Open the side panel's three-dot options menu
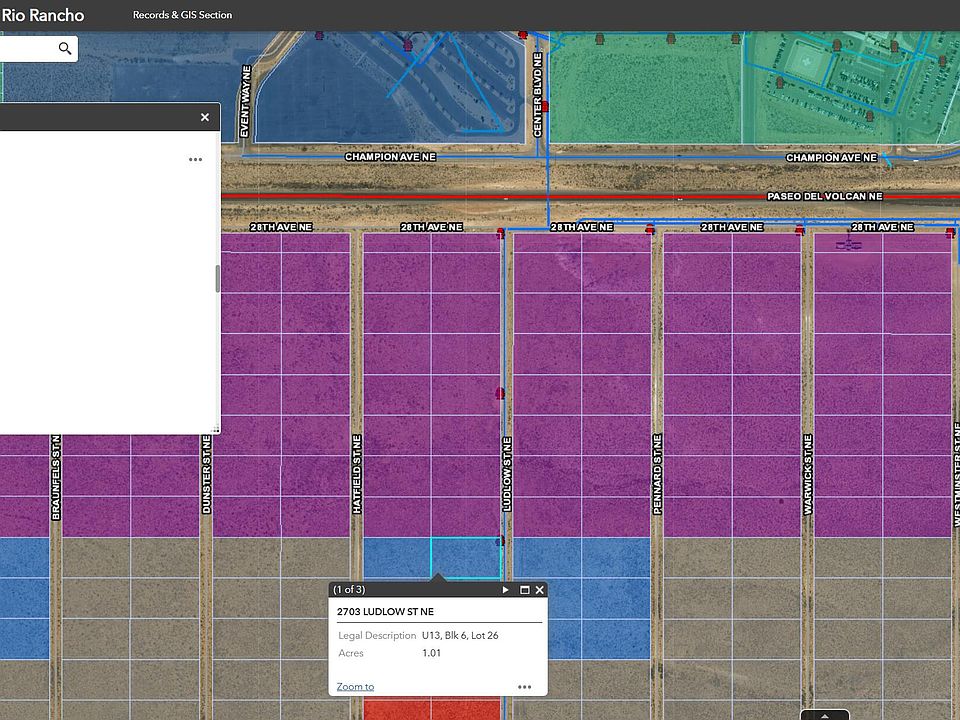 tap(195, 159)
